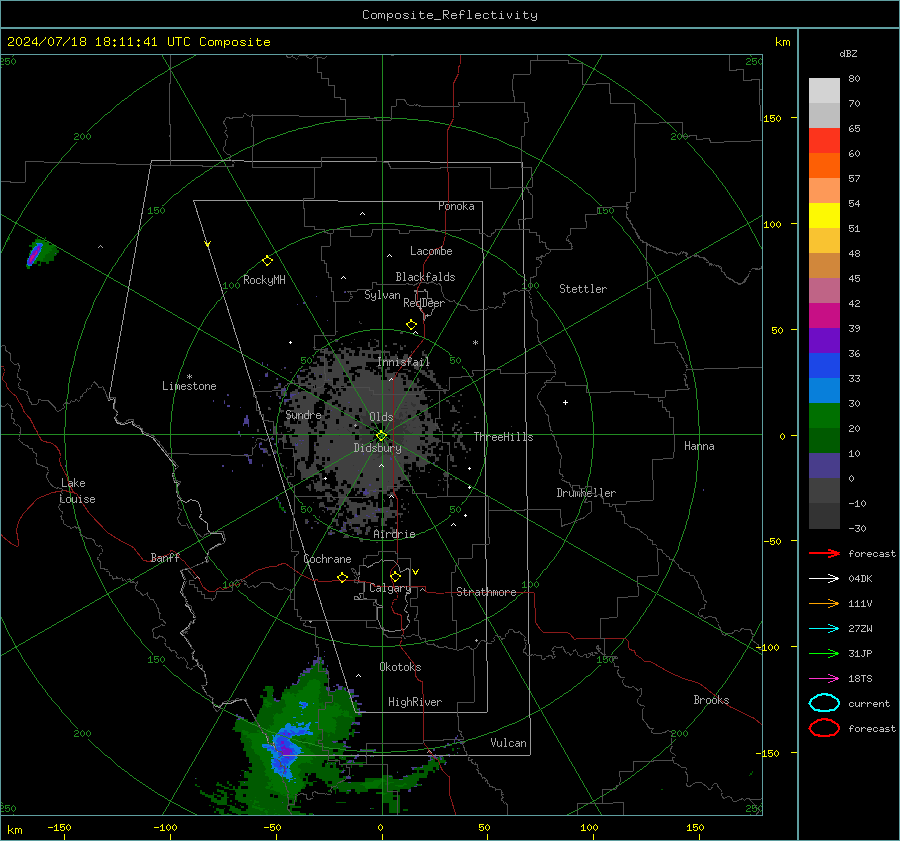Click the radar-site diamond at Didsbury center

[x=382, y=435]
